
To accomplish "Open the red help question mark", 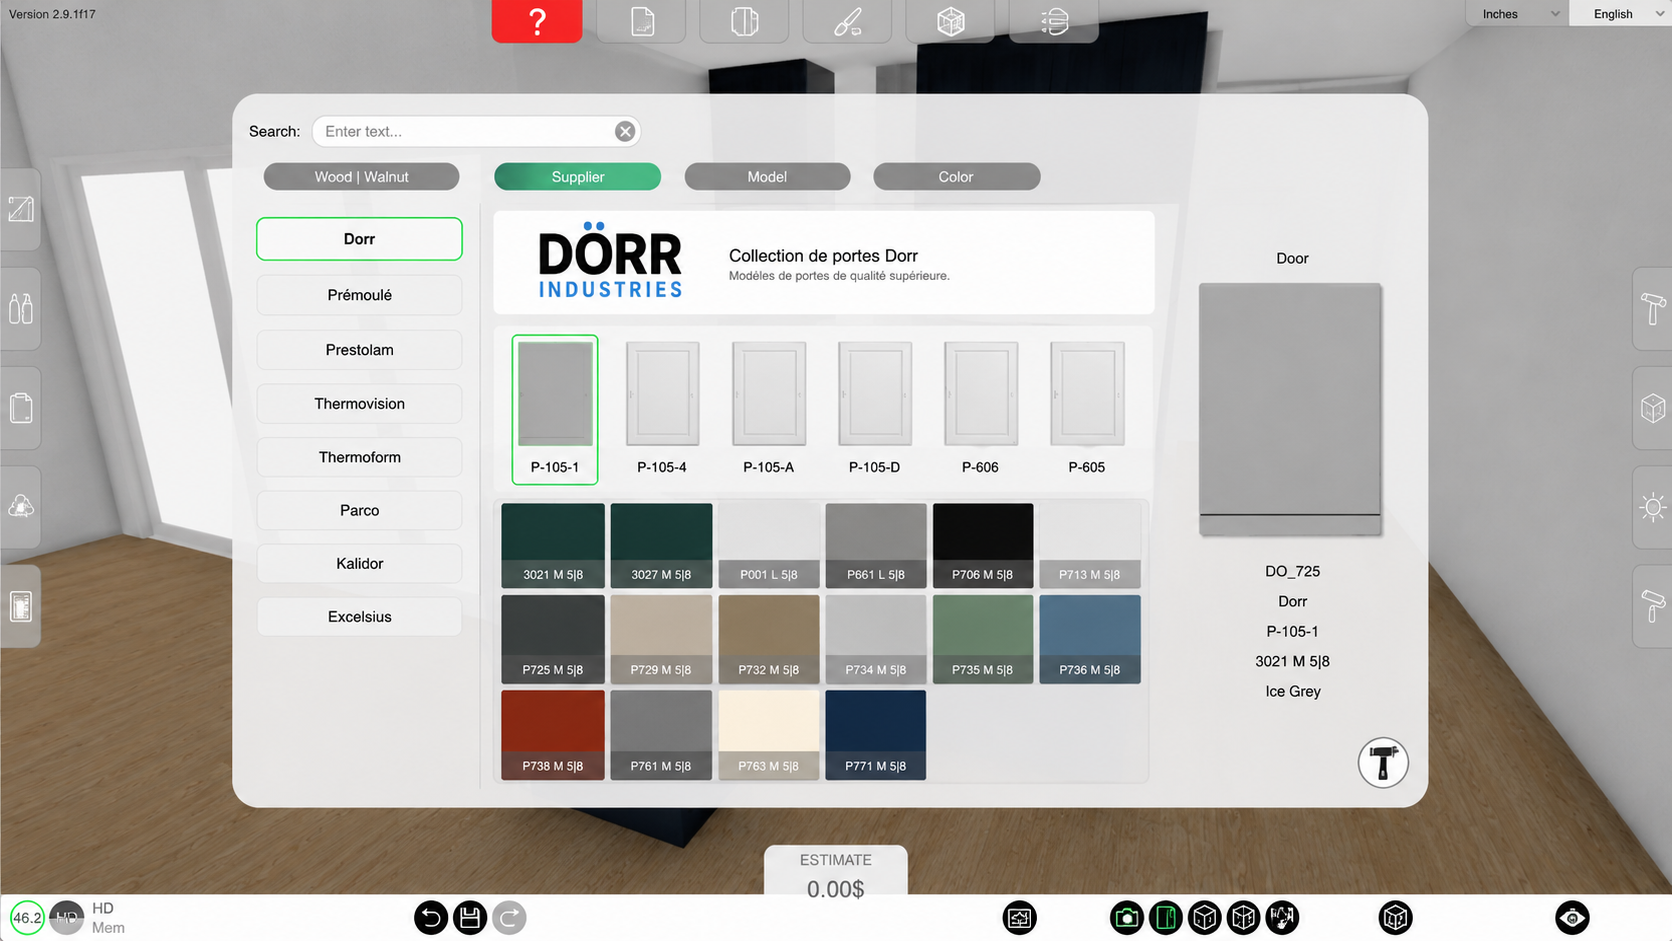I will tap(537, 21).
